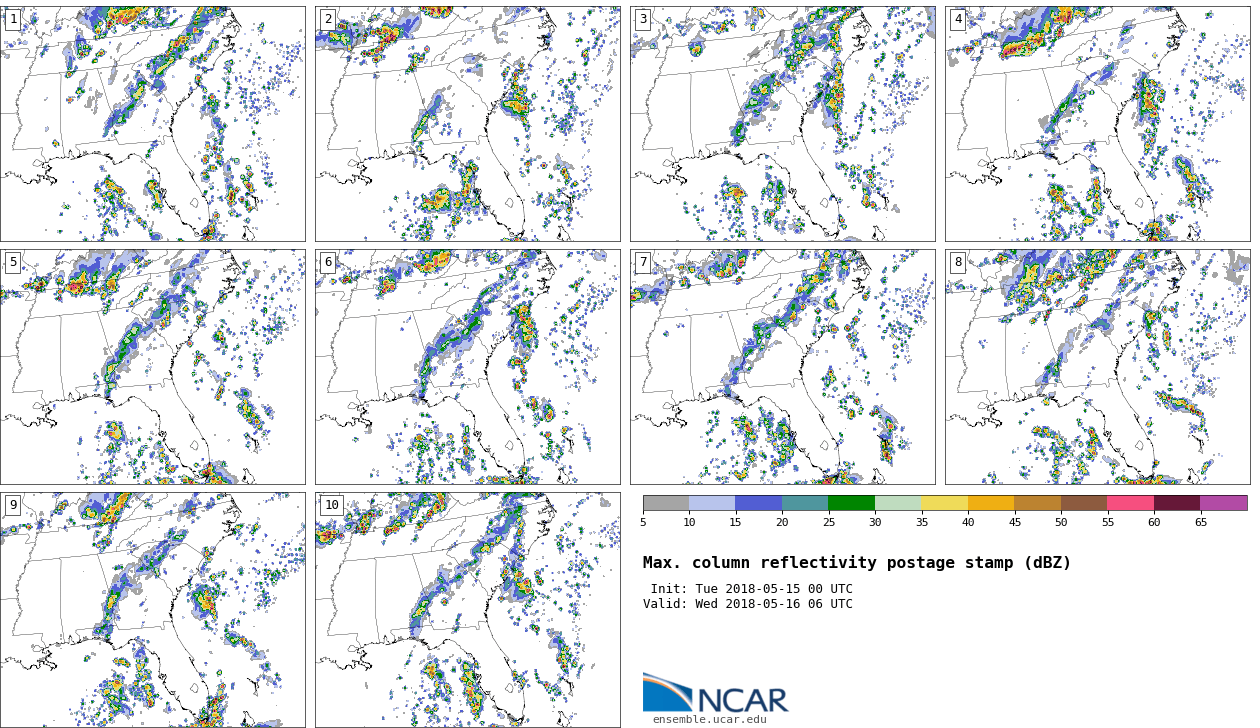Screen dimensions: 1260x728
Task: Click the dark green 25-30 dBZ swatch
Action: click(851, 503)
